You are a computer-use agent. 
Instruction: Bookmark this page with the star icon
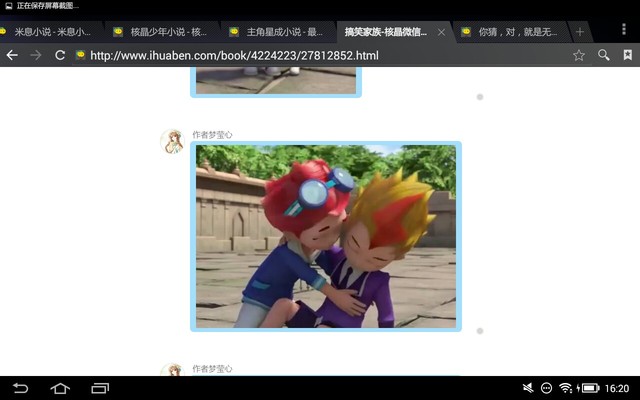(579, 55)
